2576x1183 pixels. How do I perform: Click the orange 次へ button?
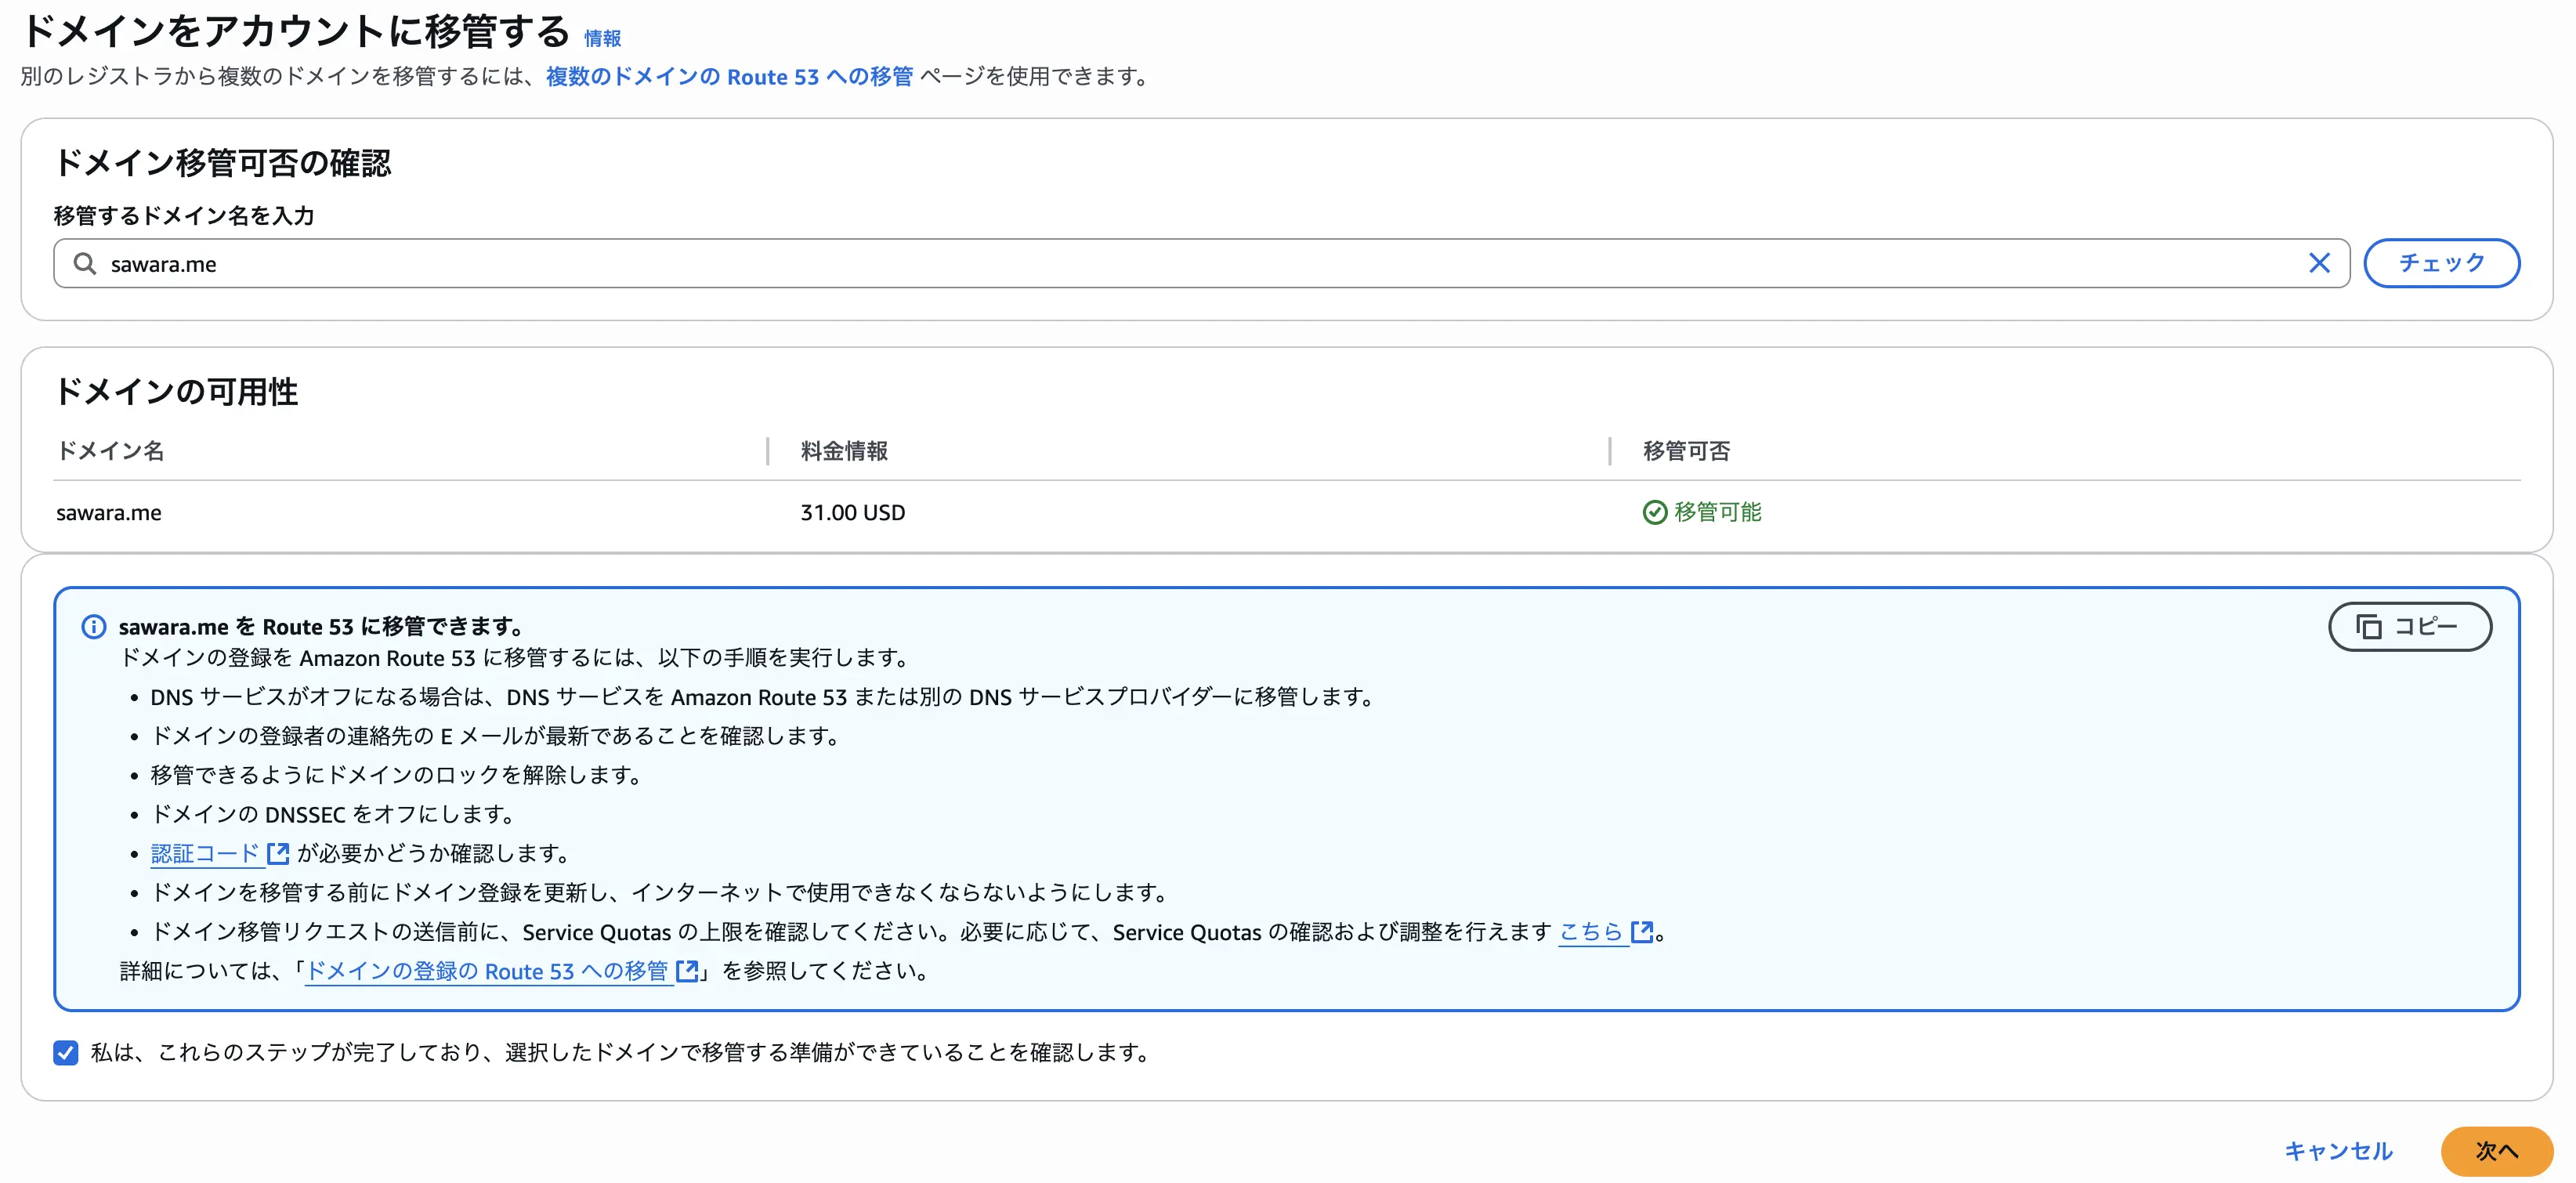pyautogui.click(x=2496, y=1151)
